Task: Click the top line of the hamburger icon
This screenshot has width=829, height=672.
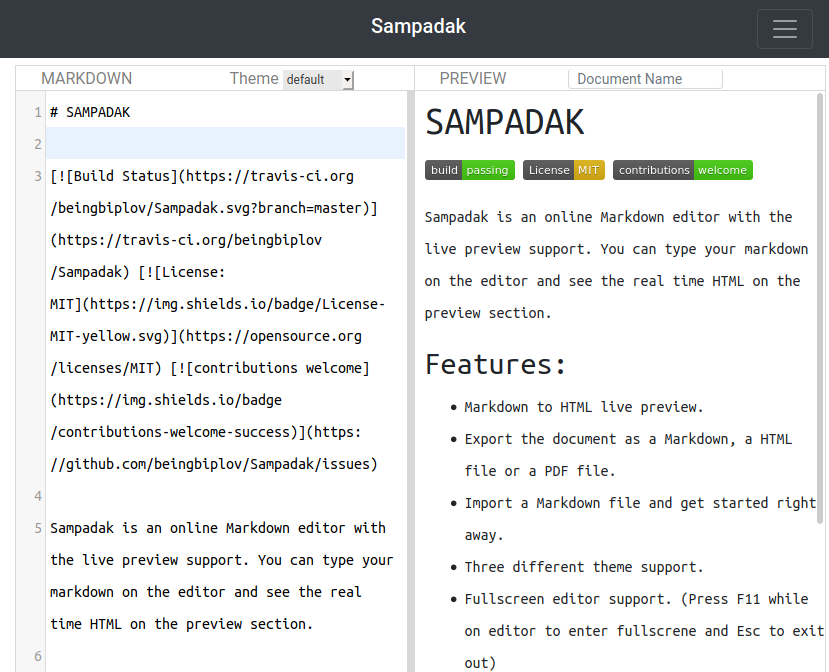Action: pos(784,21)
